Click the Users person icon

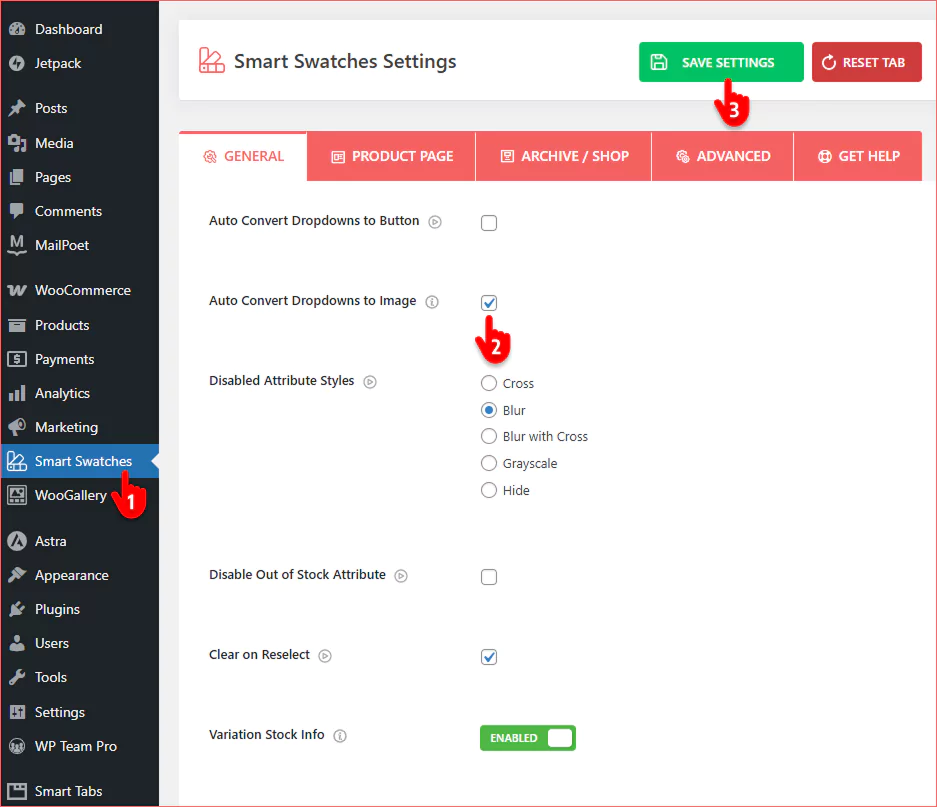pyautogui.click(x=17, y=643)
